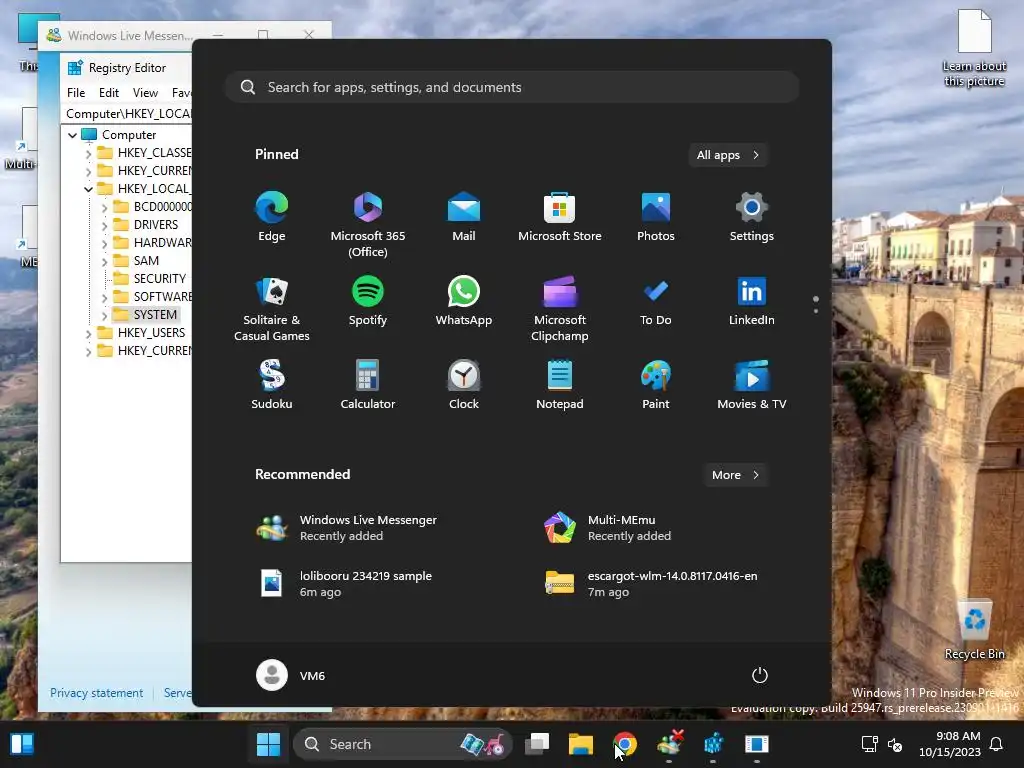This screenshot has width=1024, height=768.
Task: Open the Mail app
Action: [x=464, y=217]
